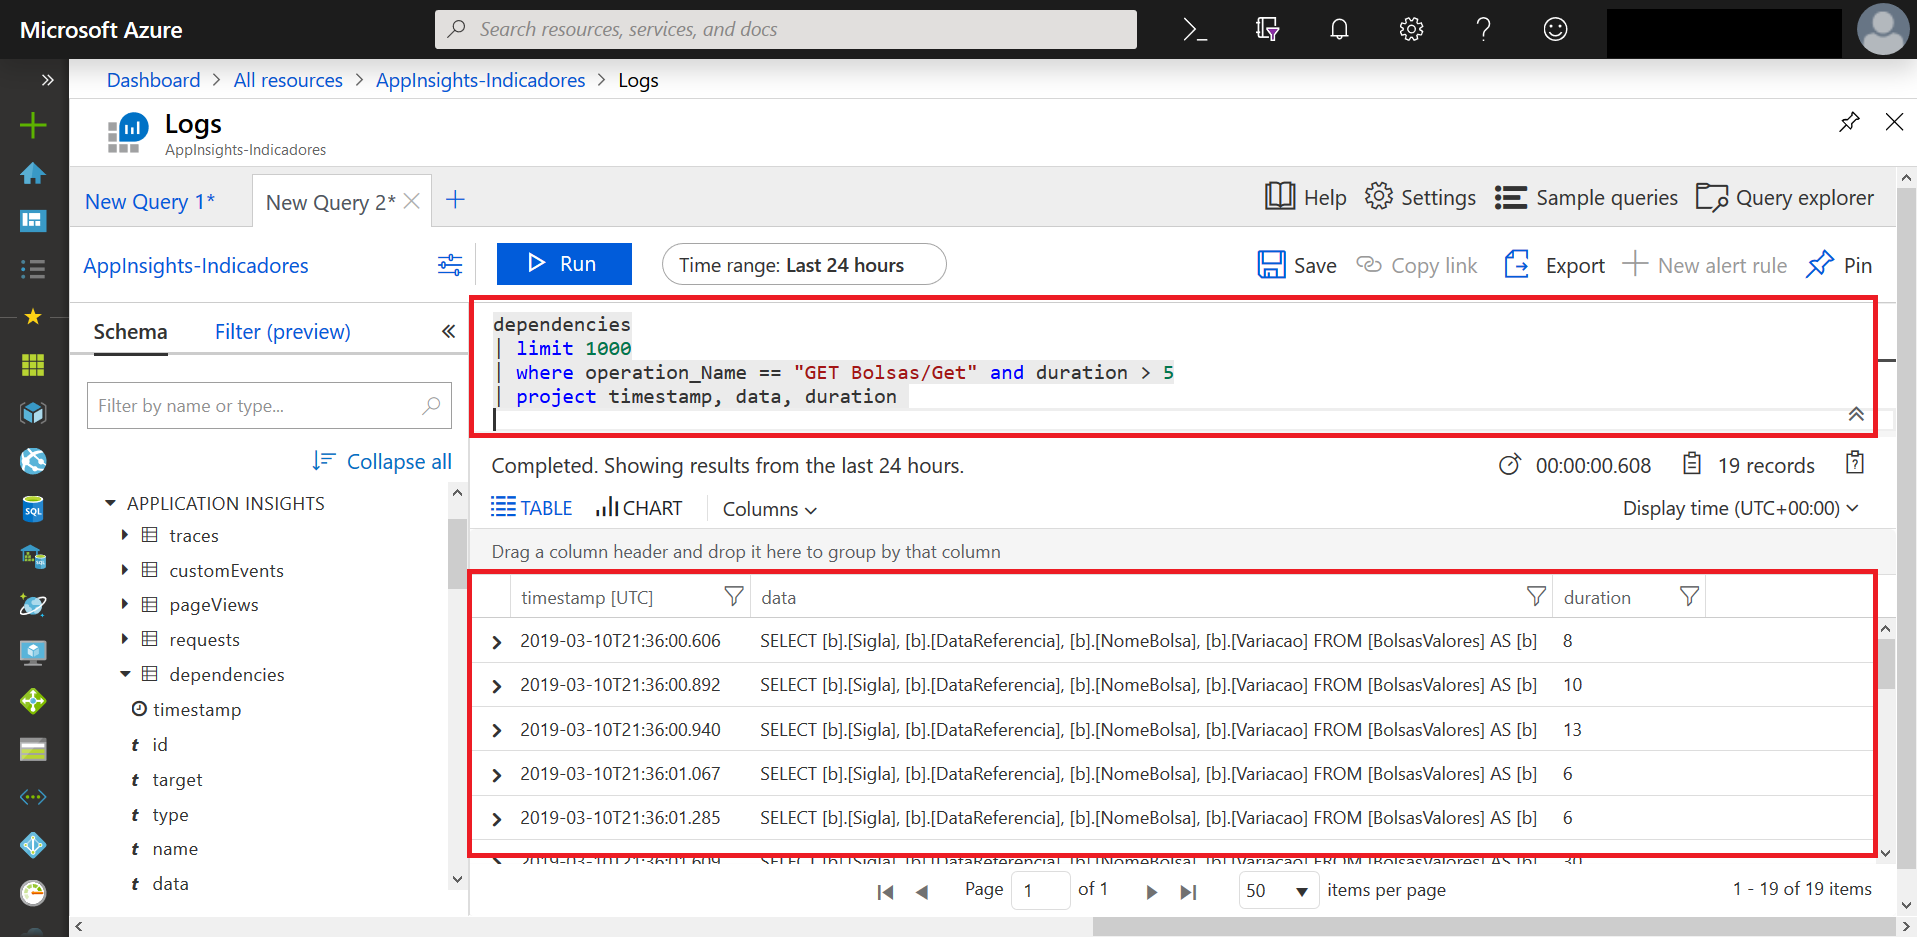Switch to the New Query 1 tab
Screen dimensions: 1917x937
(149, 201)
